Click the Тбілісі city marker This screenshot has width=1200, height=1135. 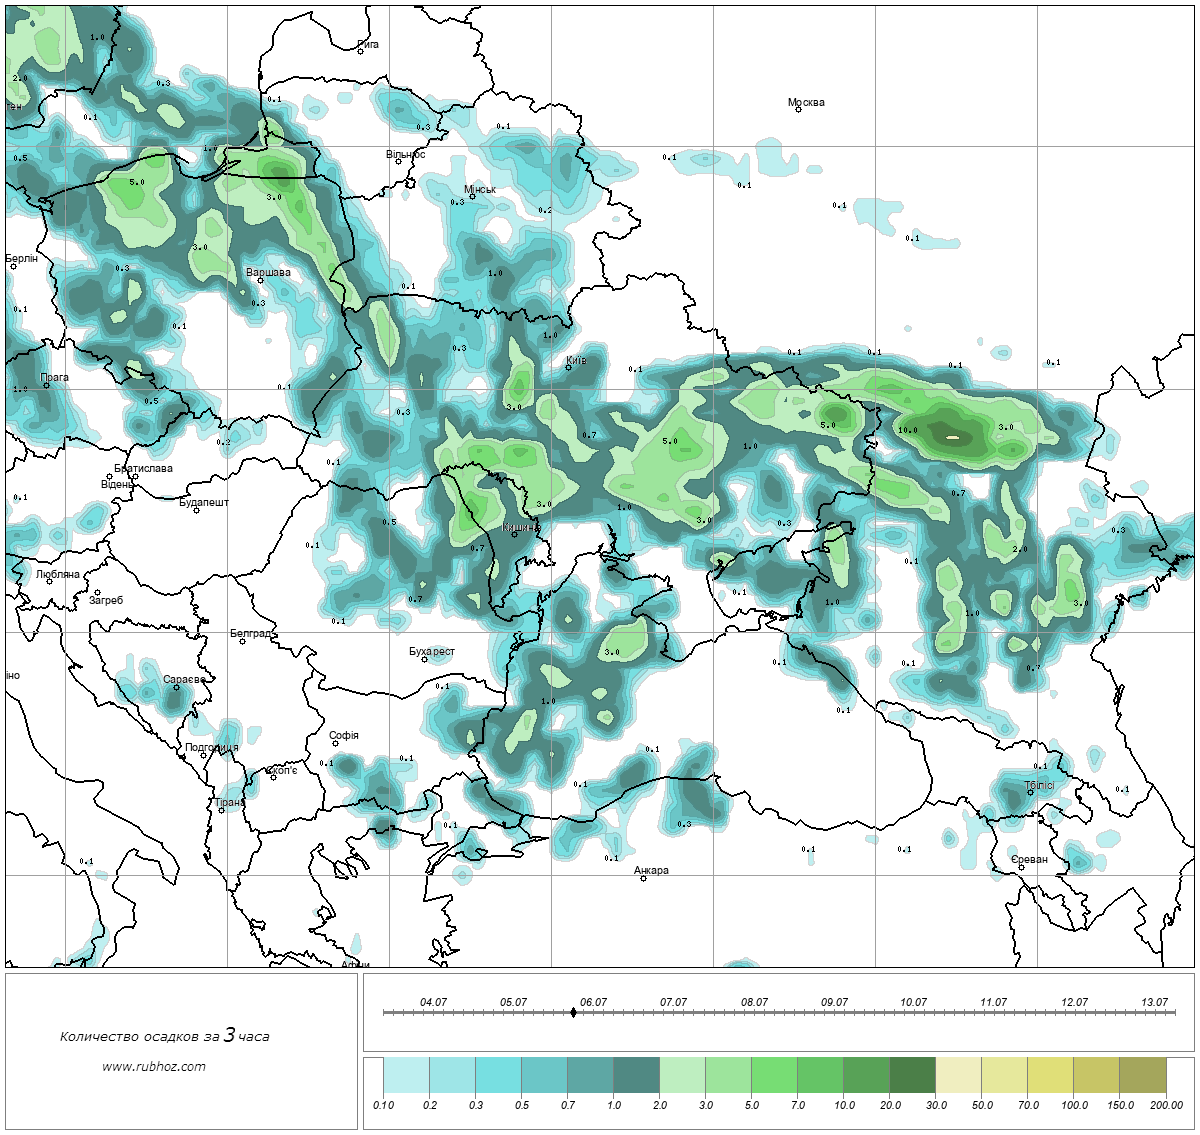1031,793
